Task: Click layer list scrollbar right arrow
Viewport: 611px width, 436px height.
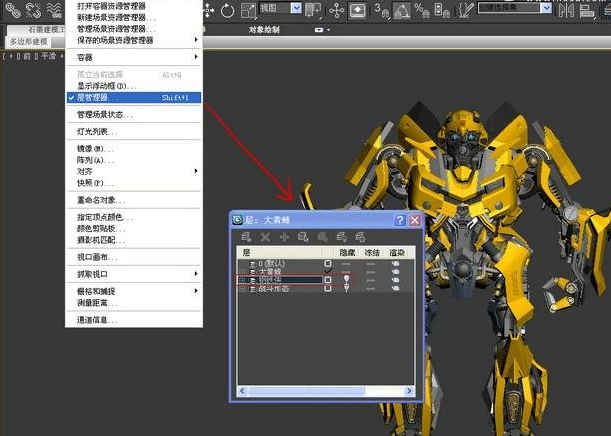Action: pyautogui.click(x=409, y=390)
